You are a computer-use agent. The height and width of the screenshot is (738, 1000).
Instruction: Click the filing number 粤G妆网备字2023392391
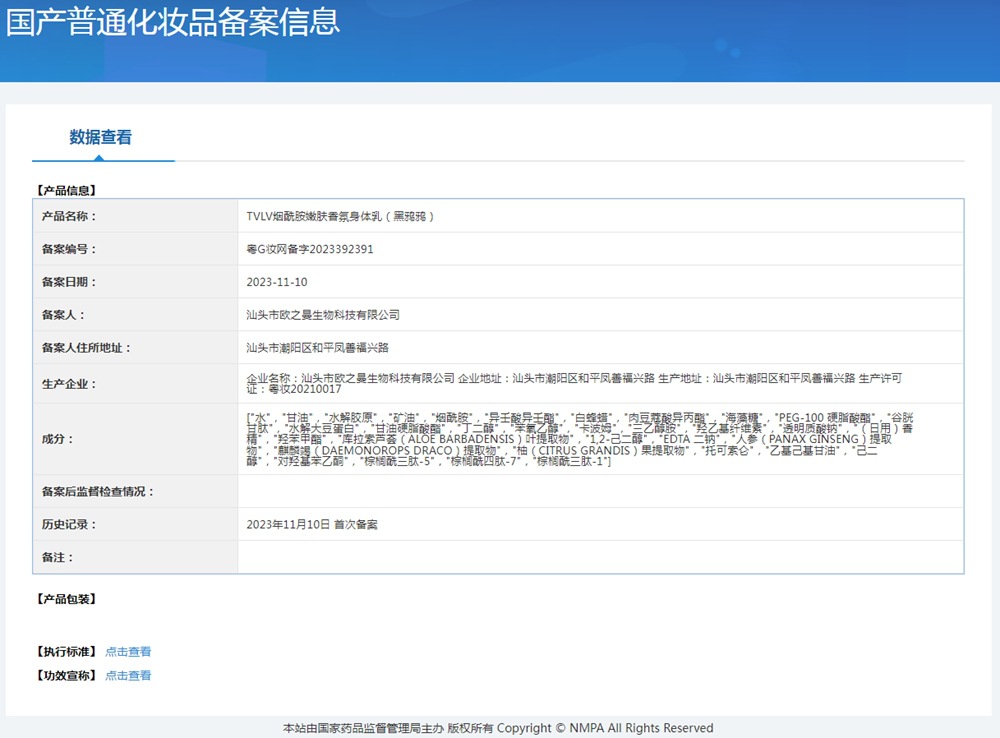[x=310, y=249]
